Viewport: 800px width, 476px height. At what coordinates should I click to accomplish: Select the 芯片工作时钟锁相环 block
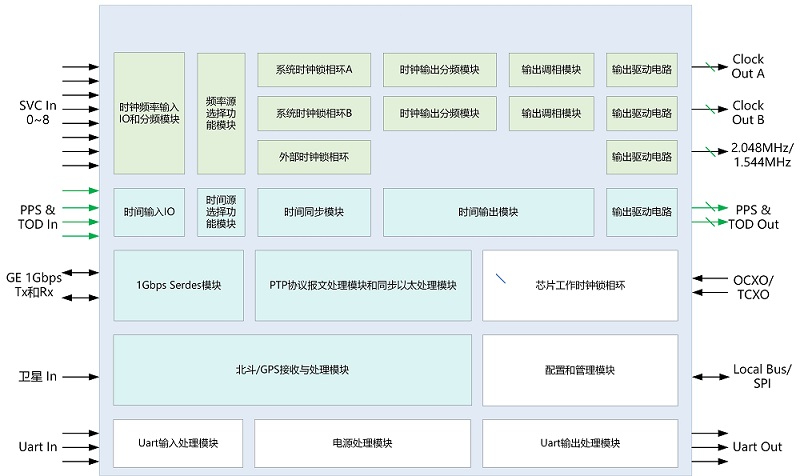point(580,285)
